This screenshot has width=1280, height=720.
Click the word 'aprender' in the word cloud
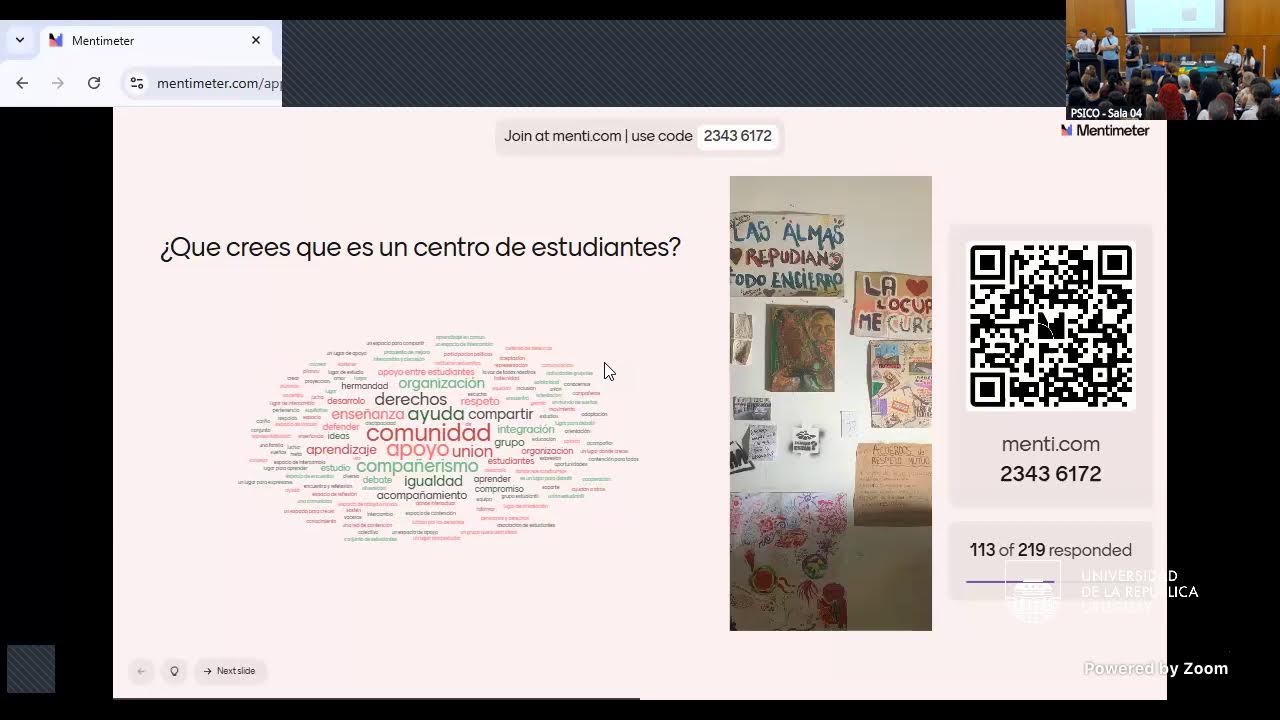pos(492,479)
